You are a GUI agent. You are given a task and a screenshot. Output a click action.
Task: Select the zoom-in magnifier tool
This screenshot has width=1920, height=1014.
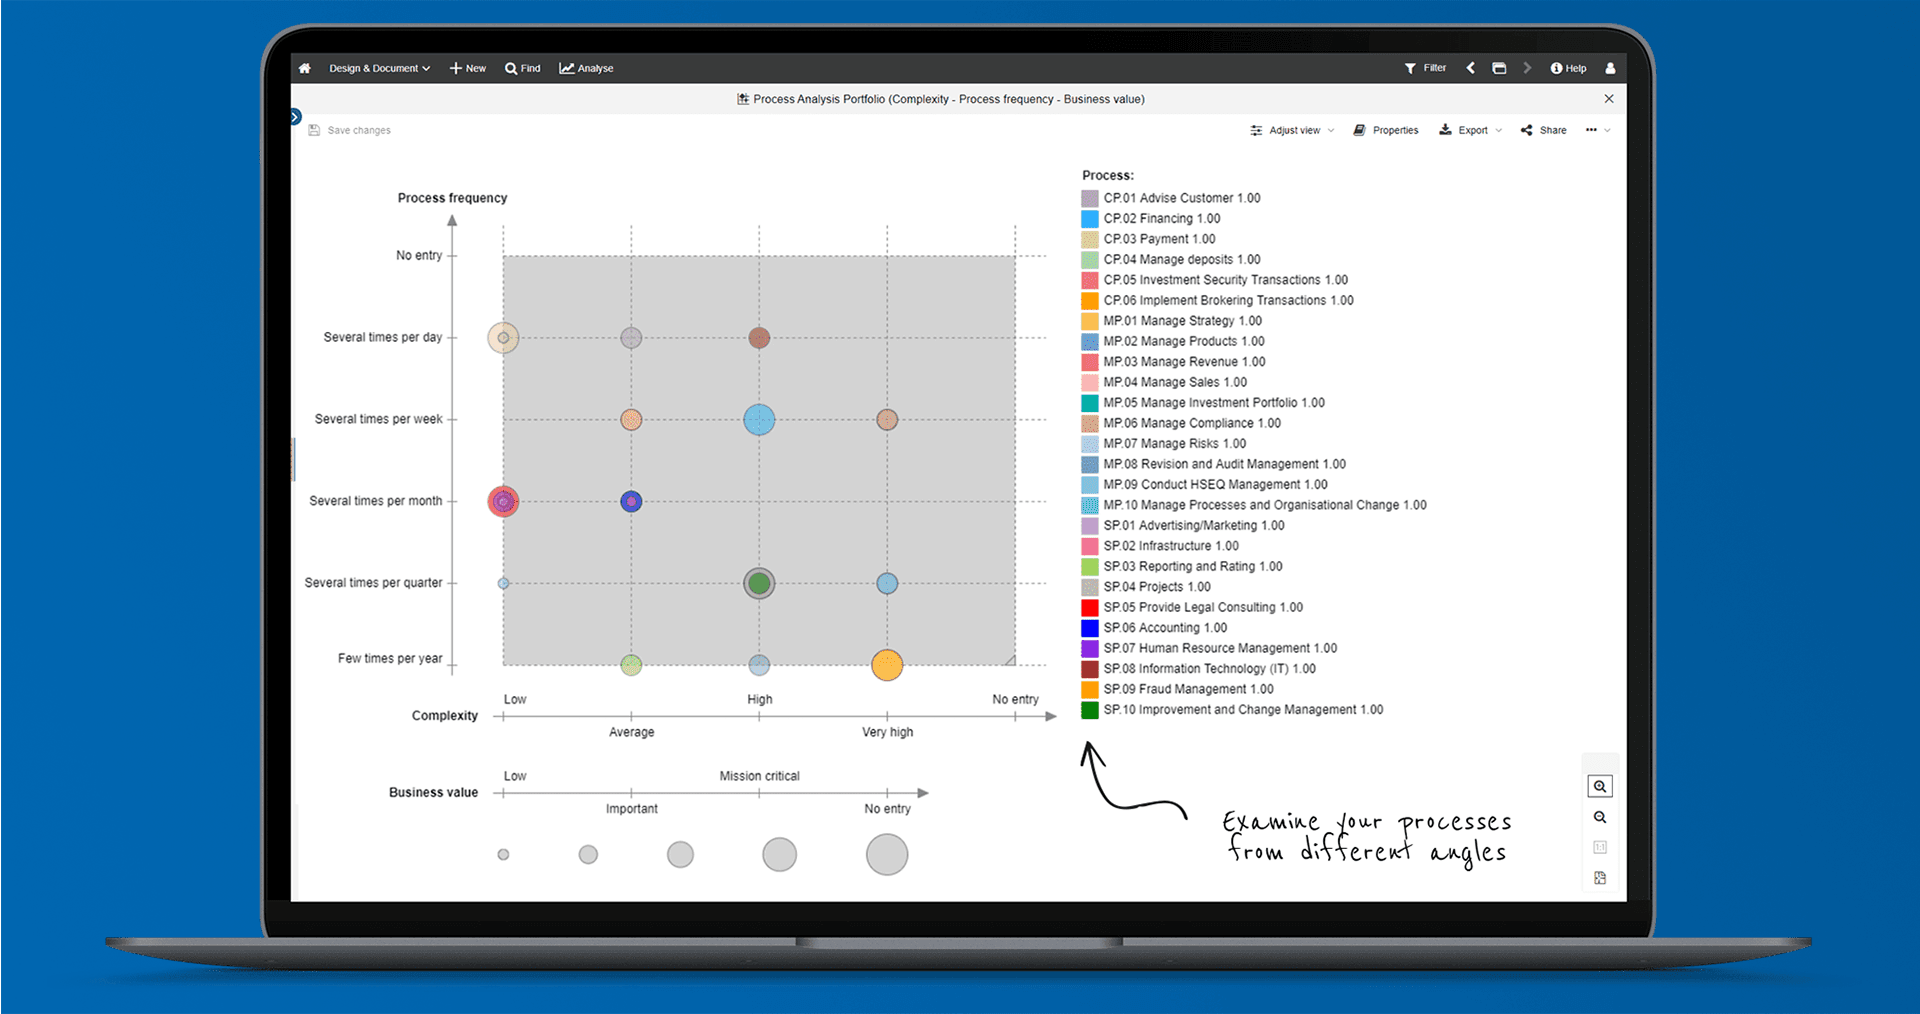click(1600, 786)
